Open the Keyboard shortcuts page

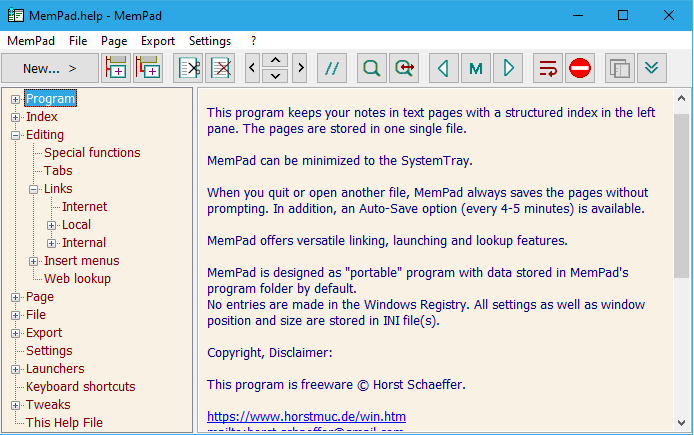(81, 387)
